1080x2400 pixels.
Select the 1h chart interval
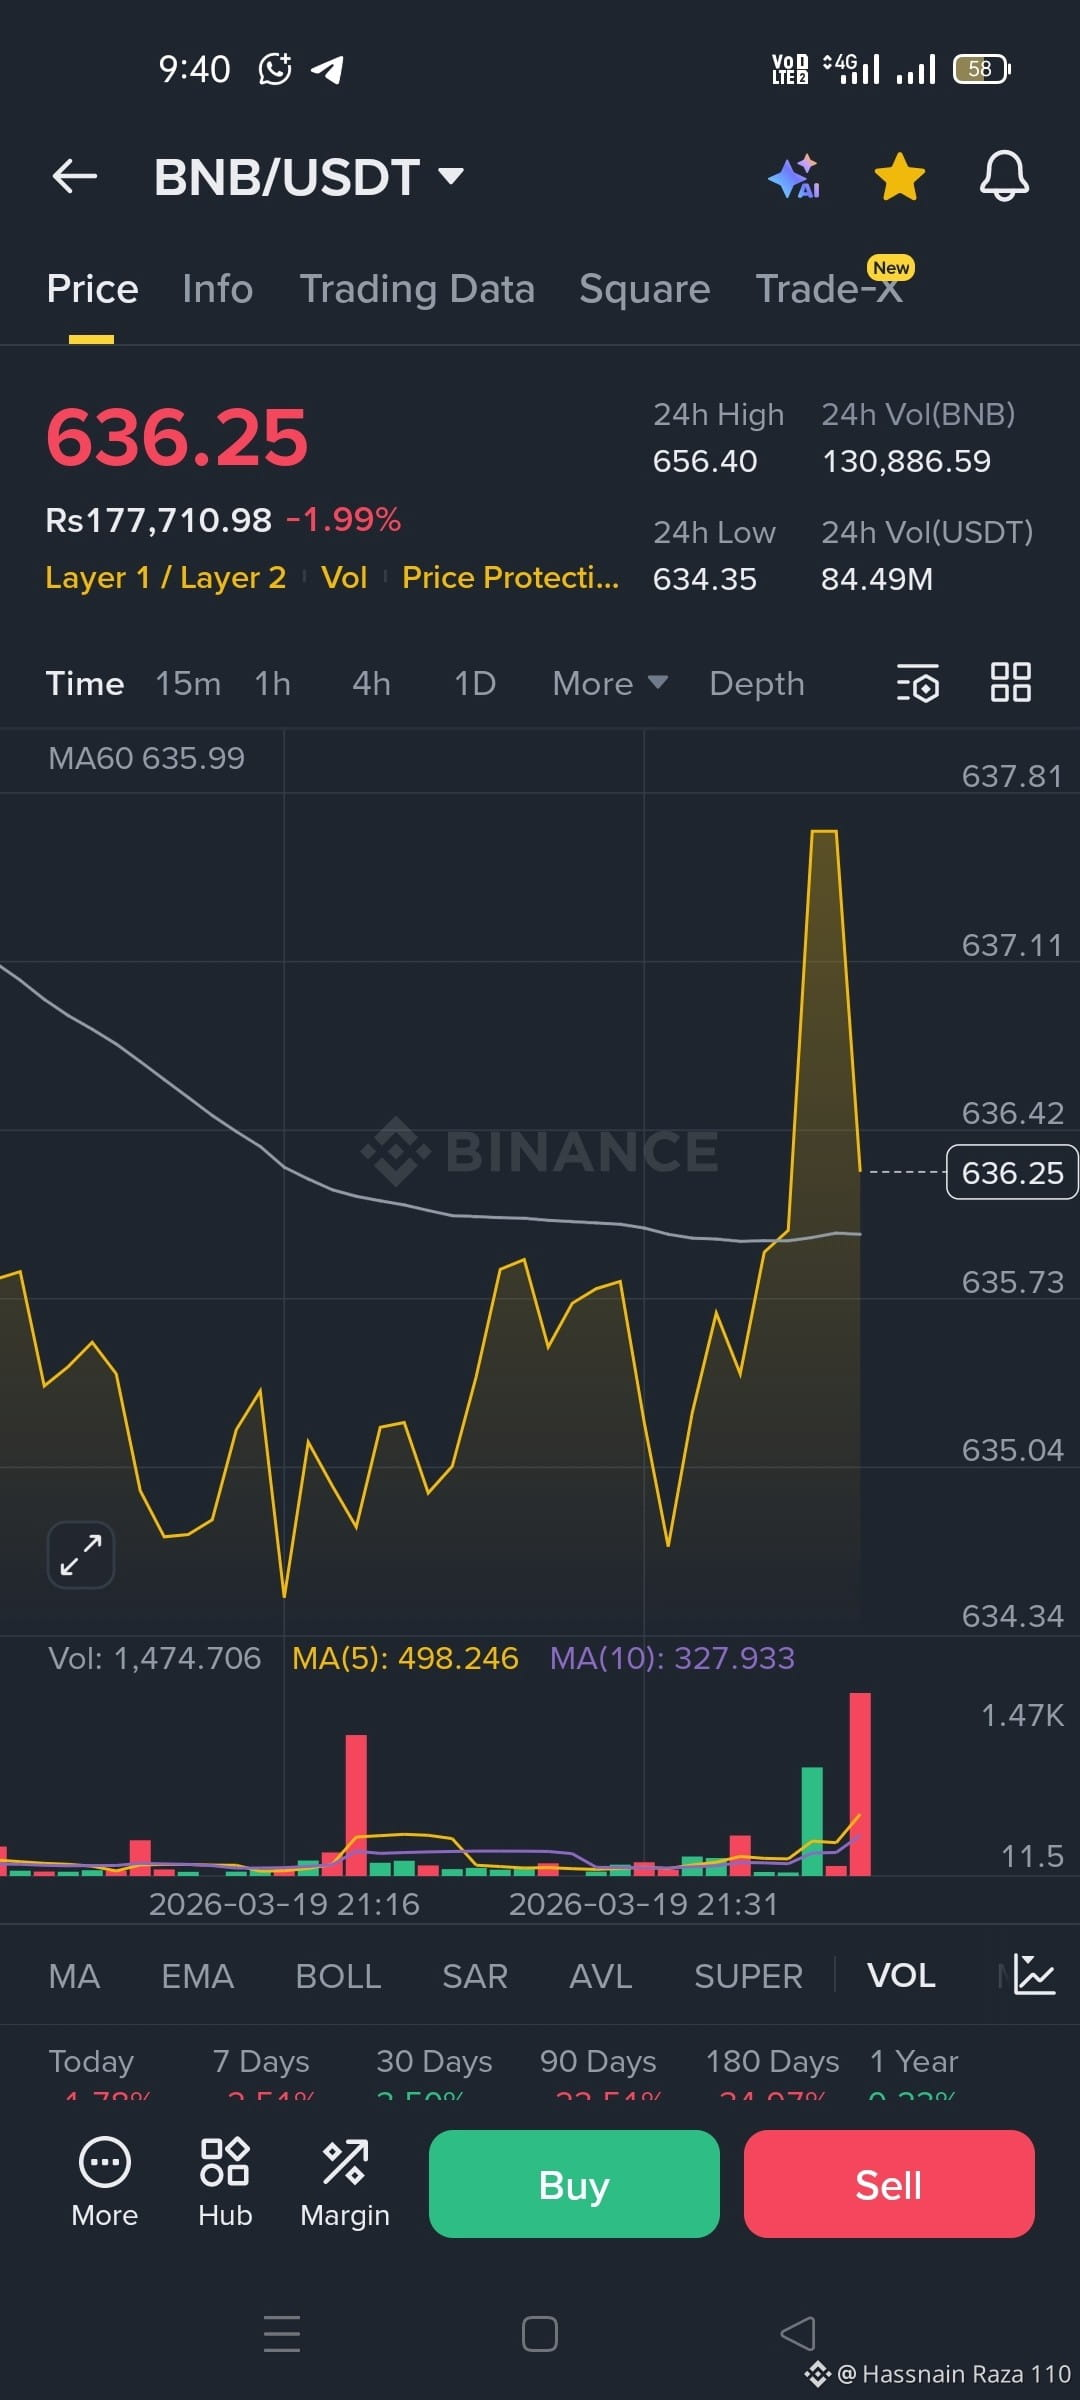272,684
